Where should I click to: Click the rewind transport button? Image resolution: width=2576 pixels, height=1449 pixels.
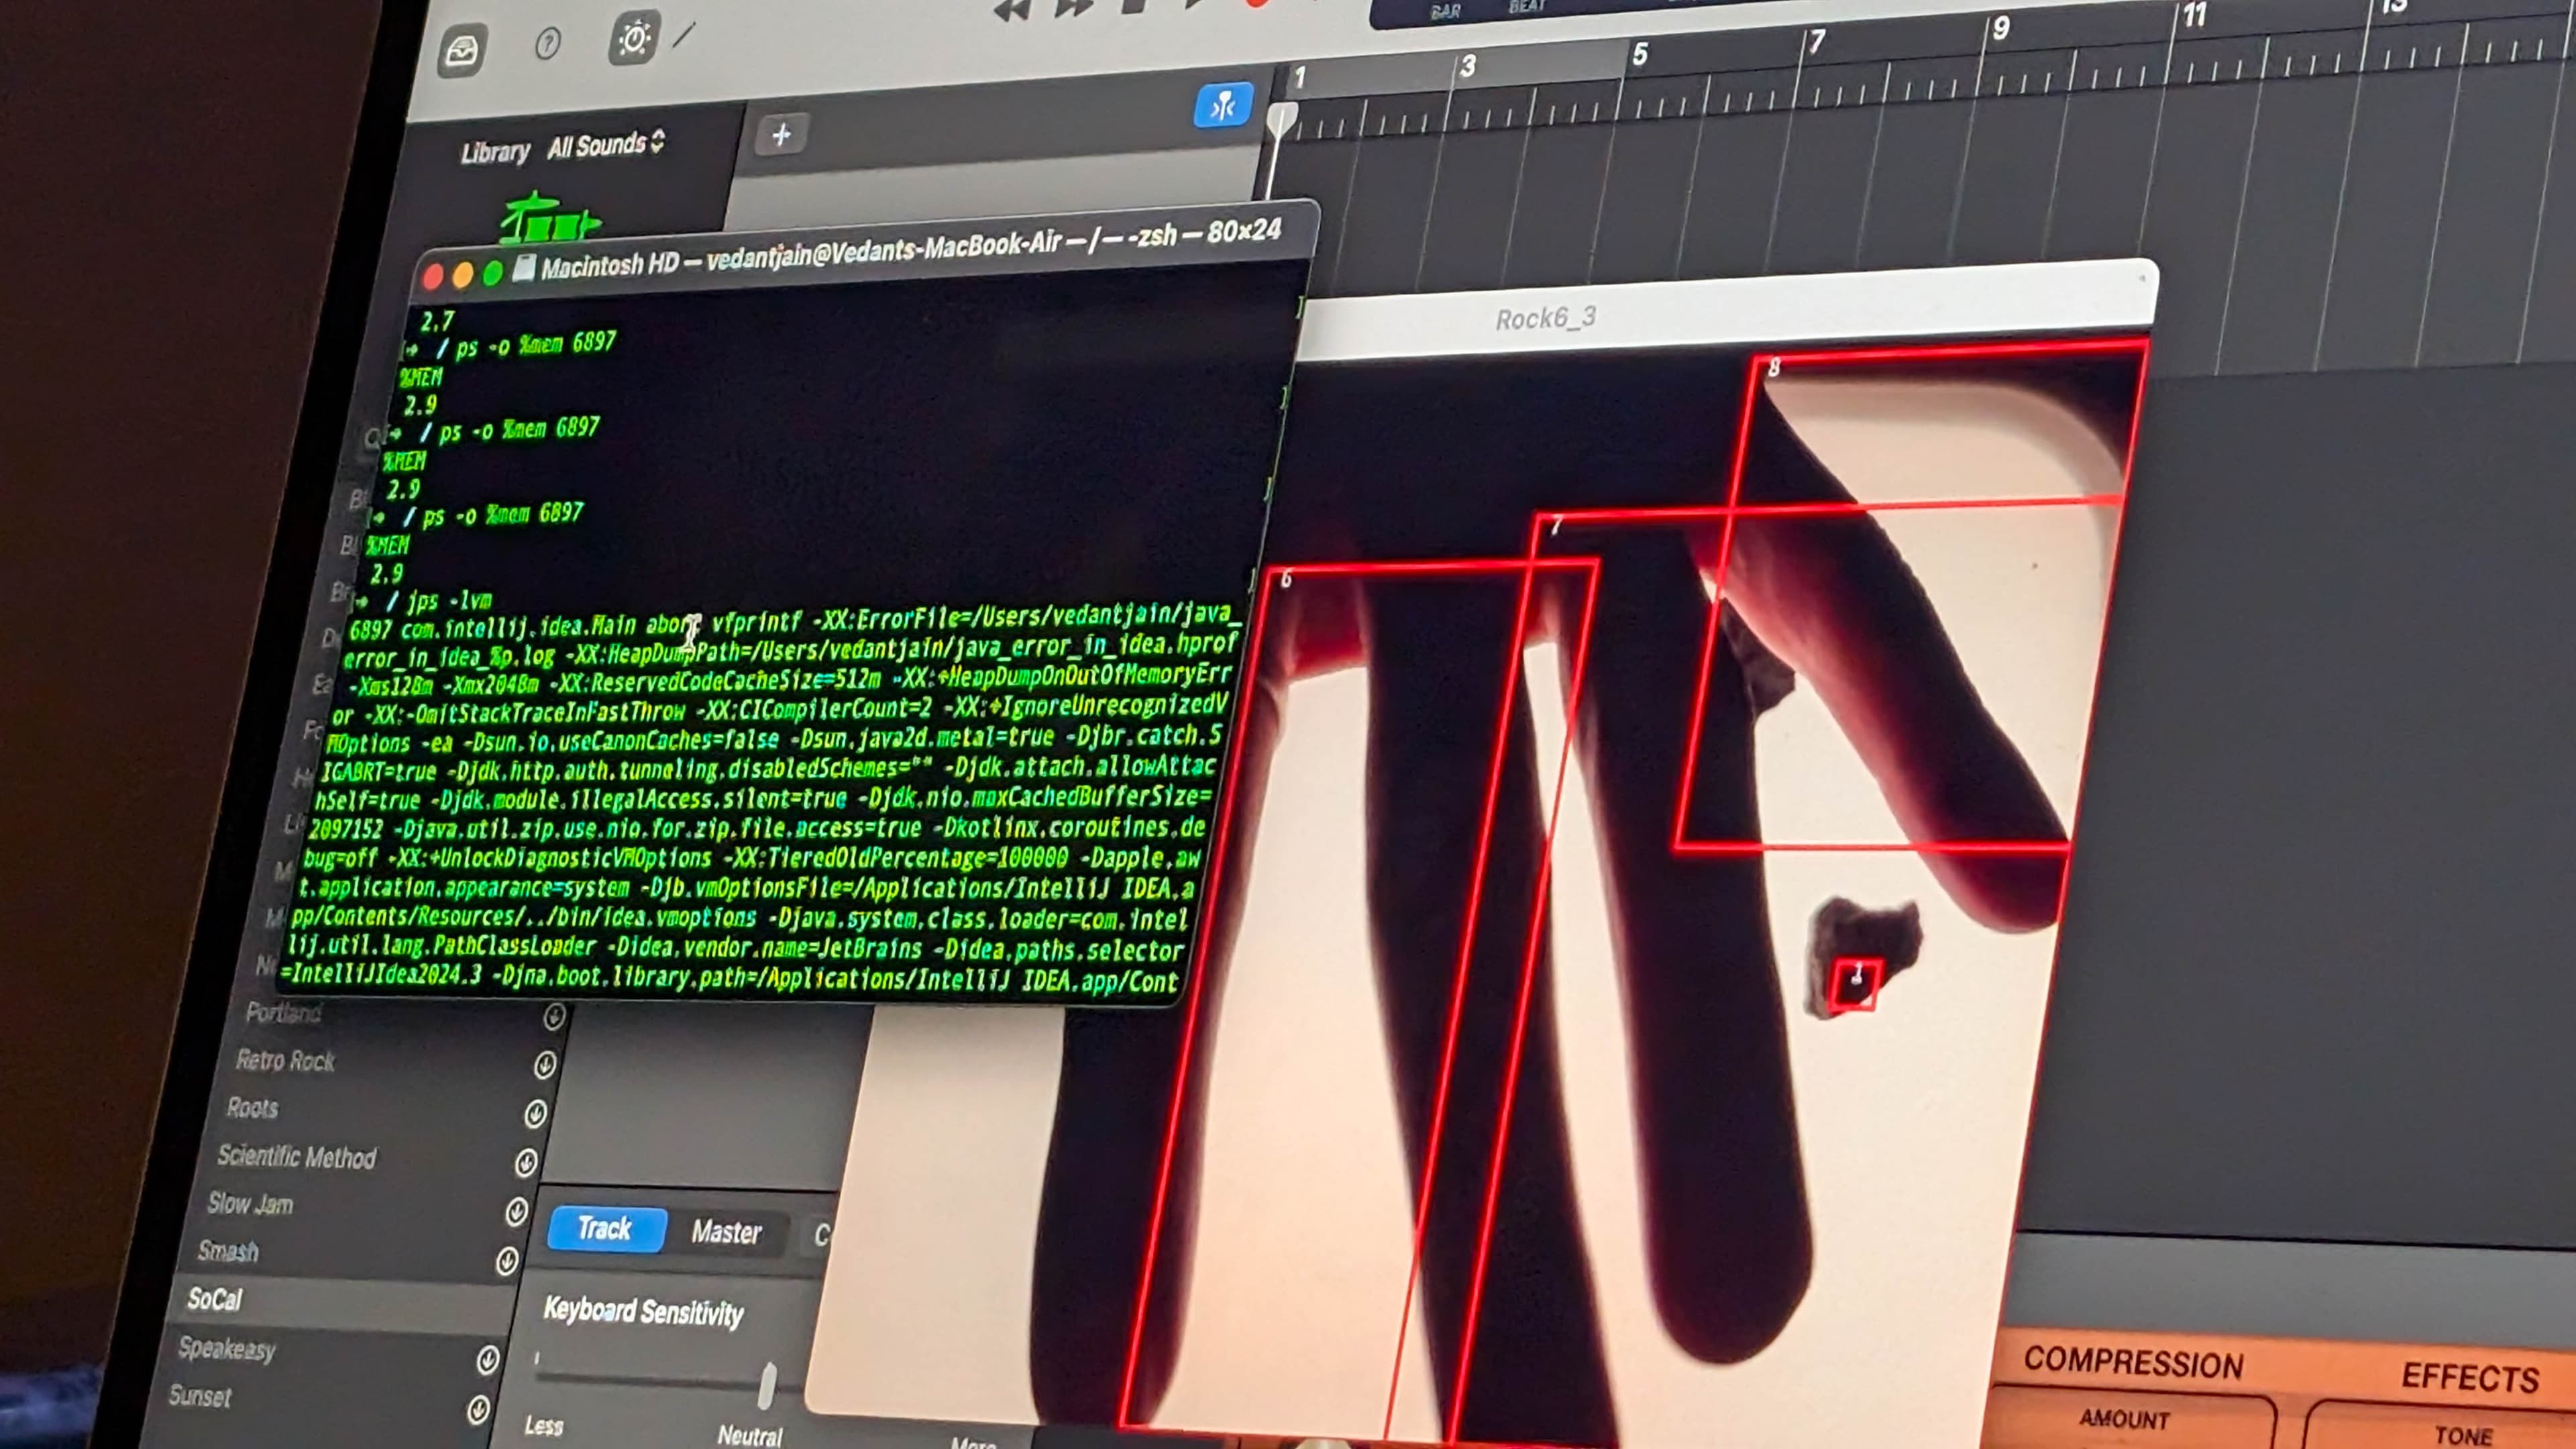[1013, 11]
